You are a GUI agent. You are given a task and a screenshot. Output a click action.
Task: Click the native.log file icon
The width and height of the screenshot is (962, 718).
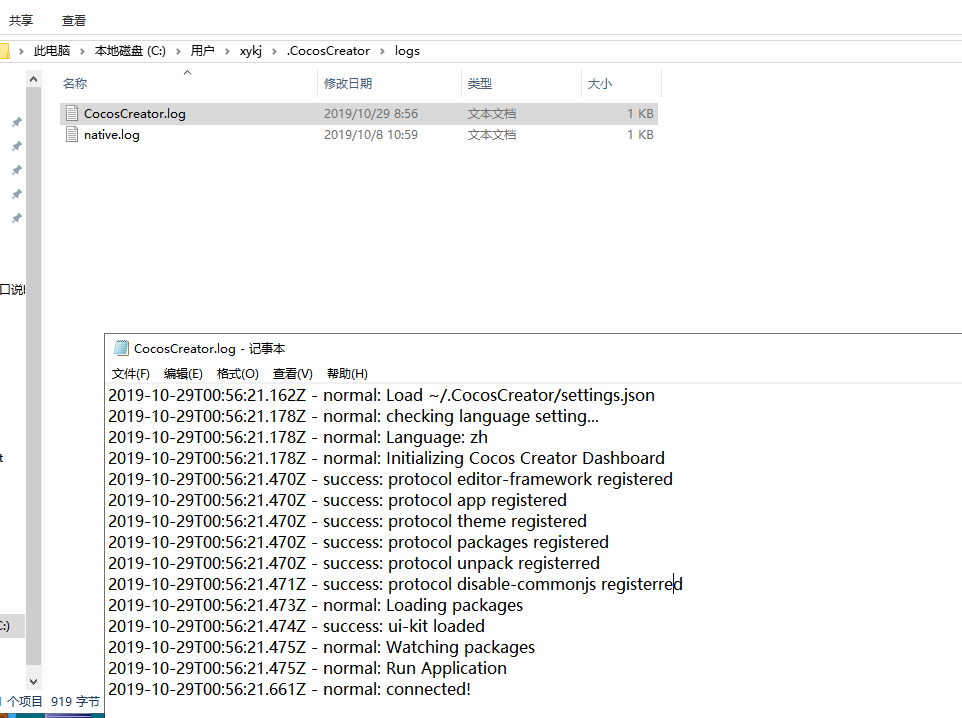pyautogui.click(x=72, y=134)
